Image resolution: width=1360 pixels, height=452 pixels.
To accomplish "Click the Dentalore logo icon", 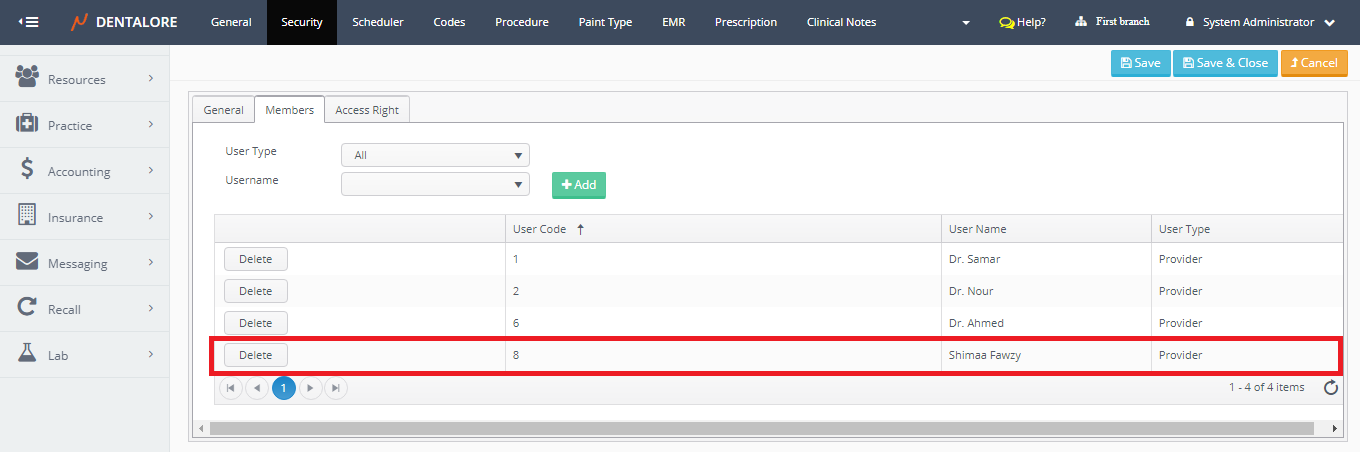I will [x=79, y=22].
